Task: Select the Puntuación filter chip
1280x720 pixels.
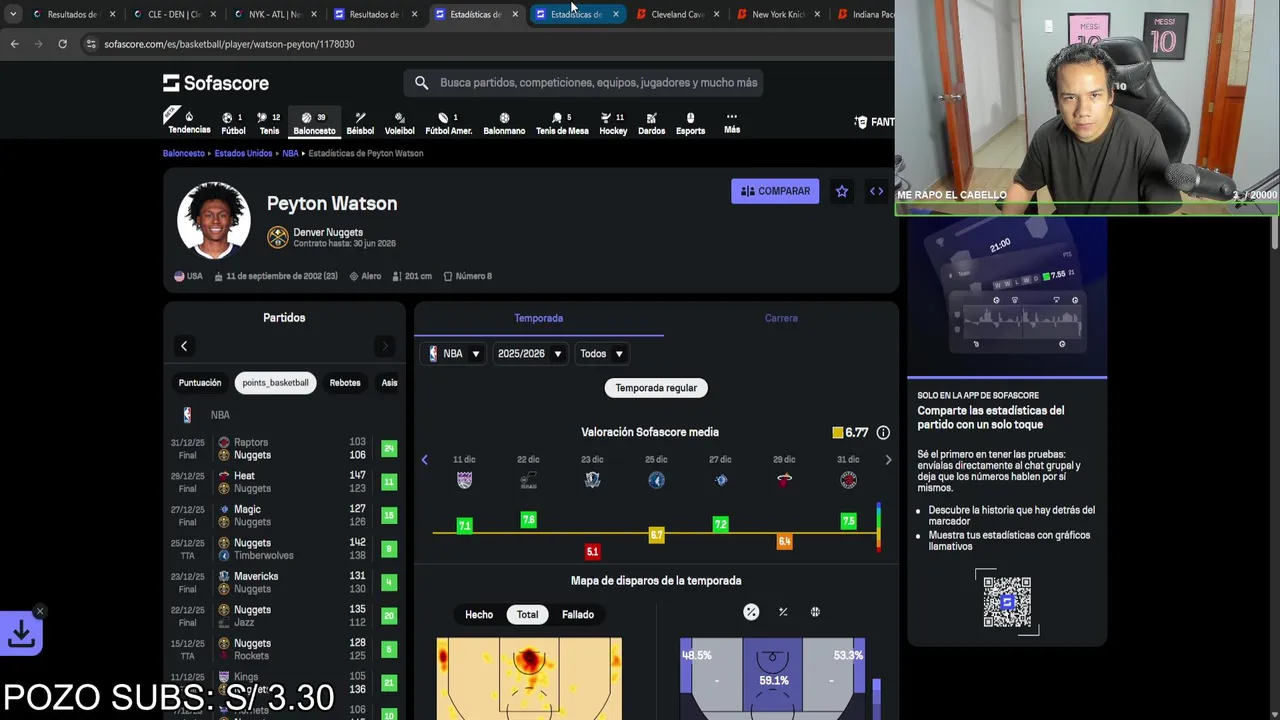Action: pos(200,383)
